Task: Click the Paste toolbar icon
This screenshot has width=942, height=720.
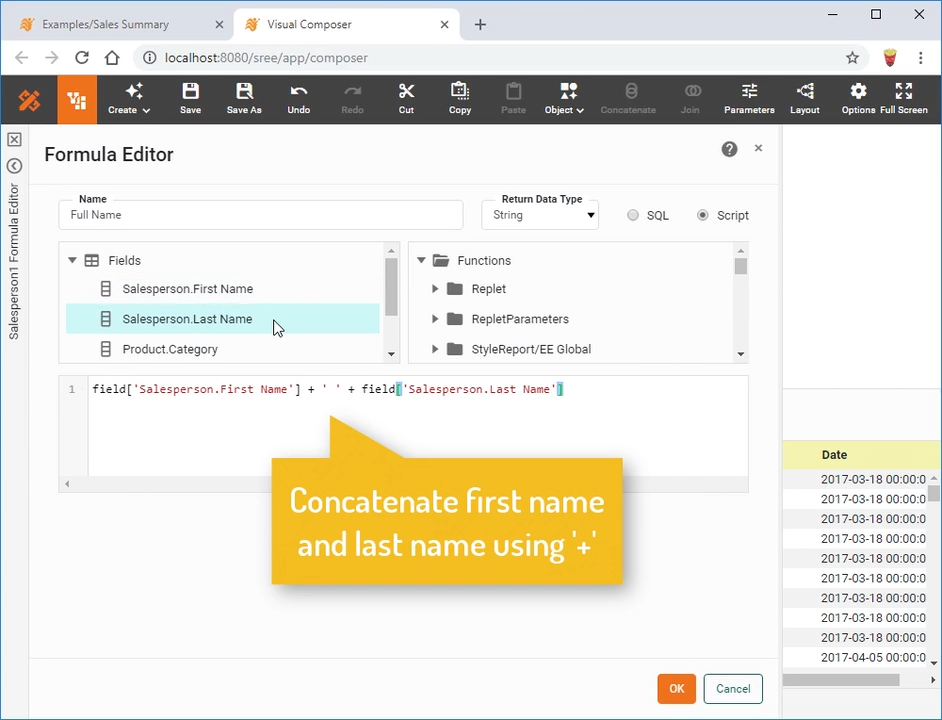Action: pyautogui.click(x=514, y=99)
